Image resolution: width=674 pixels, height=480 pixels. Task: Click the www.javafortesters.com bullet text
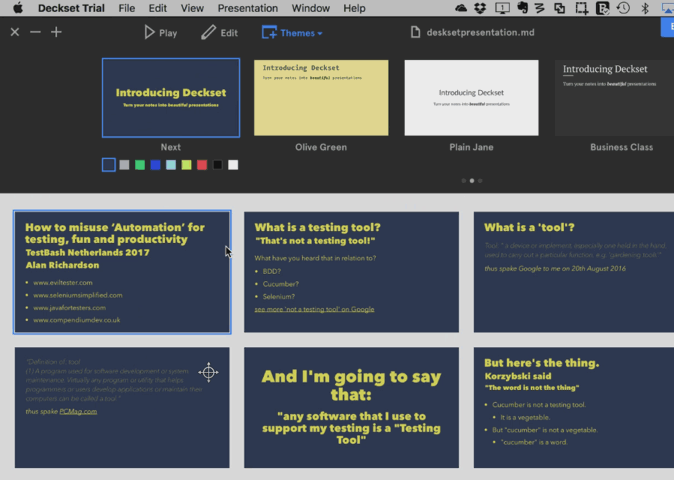70,307
